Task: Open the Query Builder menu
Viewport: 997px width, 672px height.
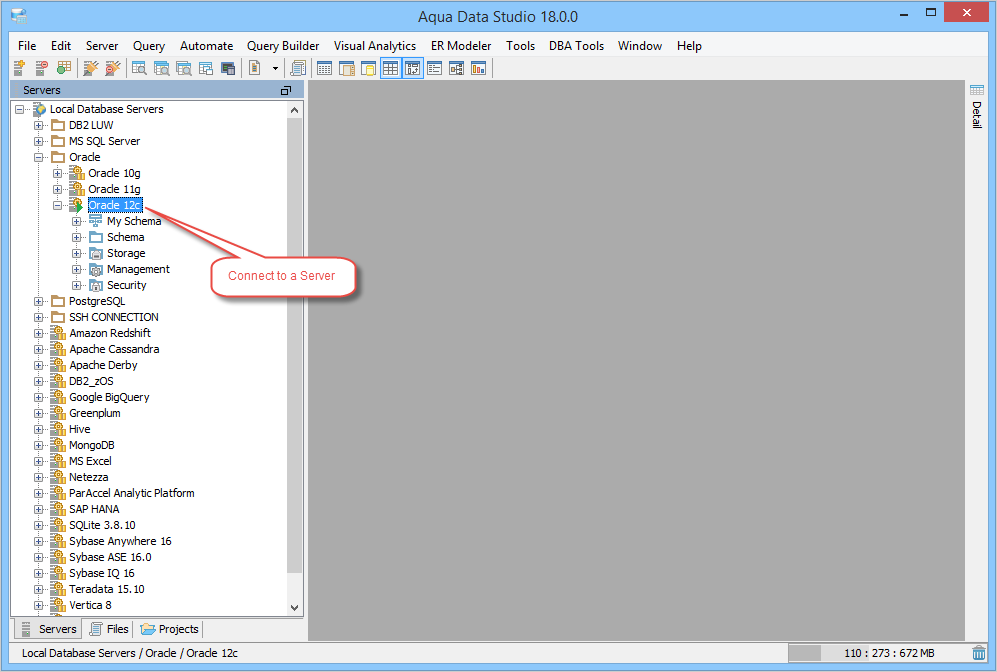Action: [283, 46]
